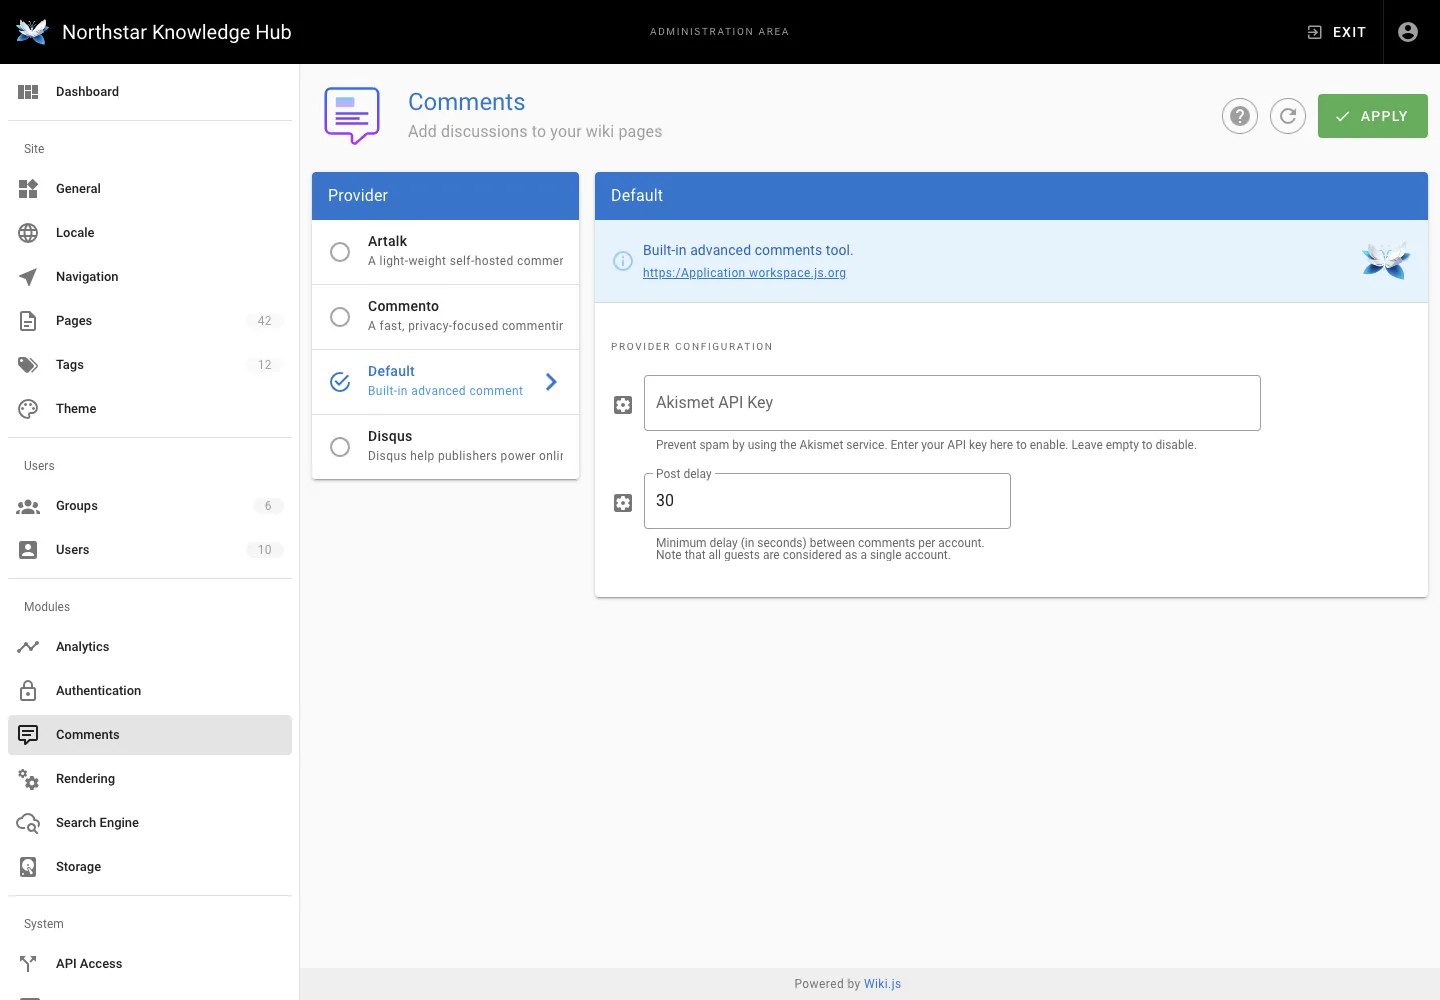Screen dimensions: 1440x1000
Task: Click the Groups count badge 6
Action: 268,506
